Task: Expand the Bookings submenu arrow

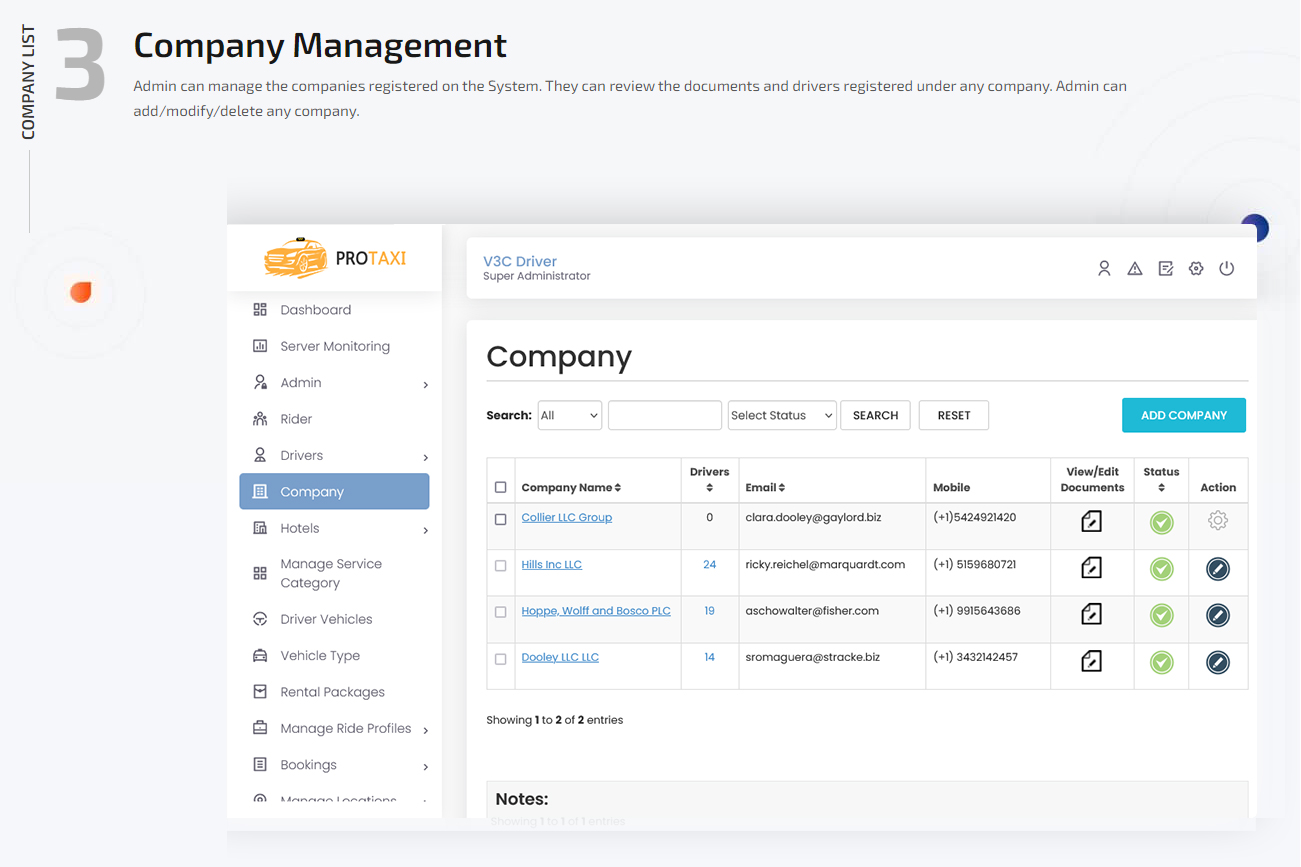Action: click(426, 767)
